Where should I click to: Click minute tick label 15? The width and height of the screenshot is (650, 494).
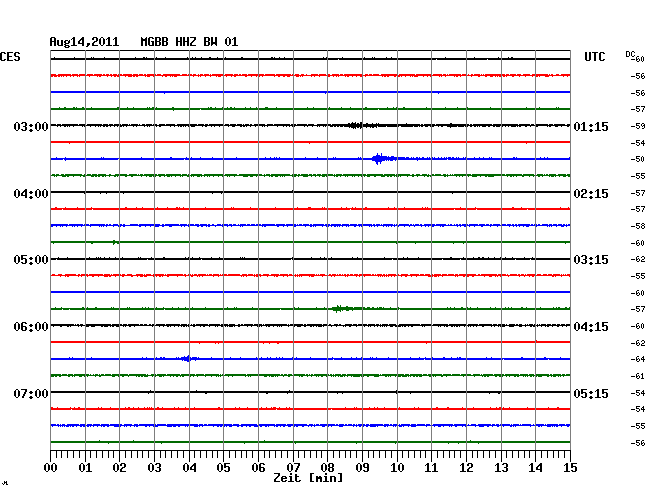pyautogui.click(x=570, y=468)
